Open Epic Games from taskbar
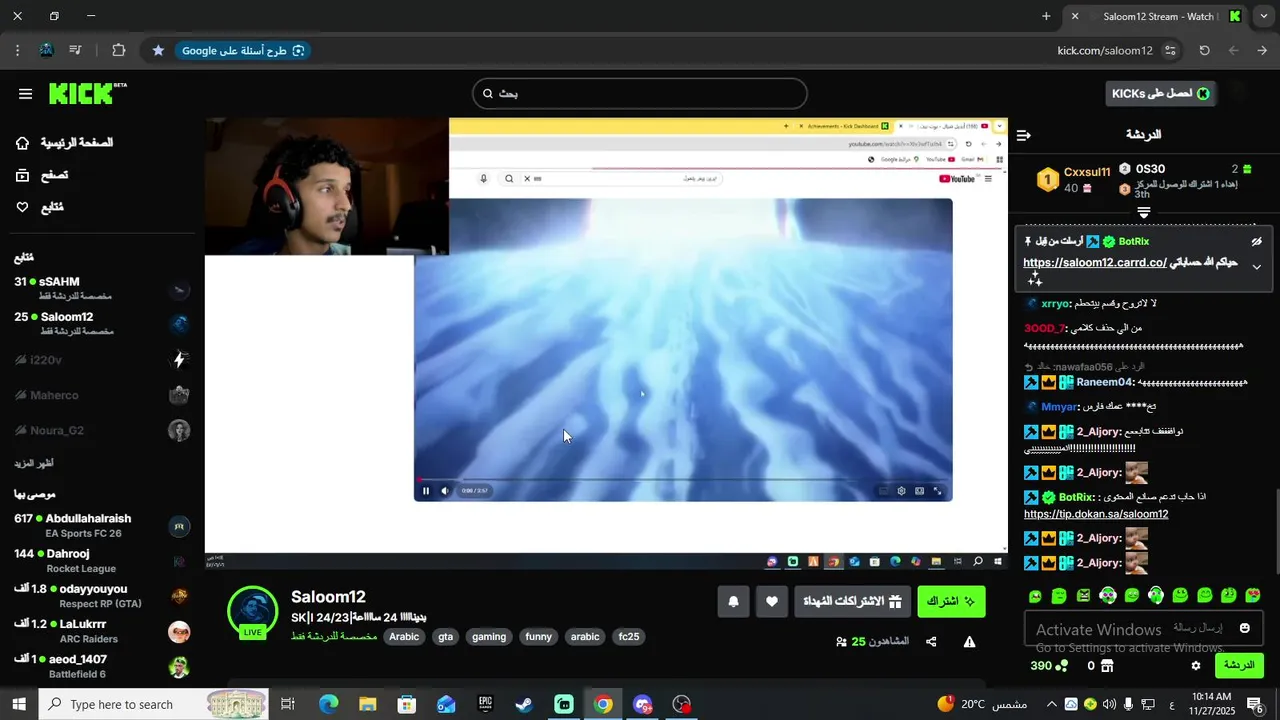 (485, 705)
